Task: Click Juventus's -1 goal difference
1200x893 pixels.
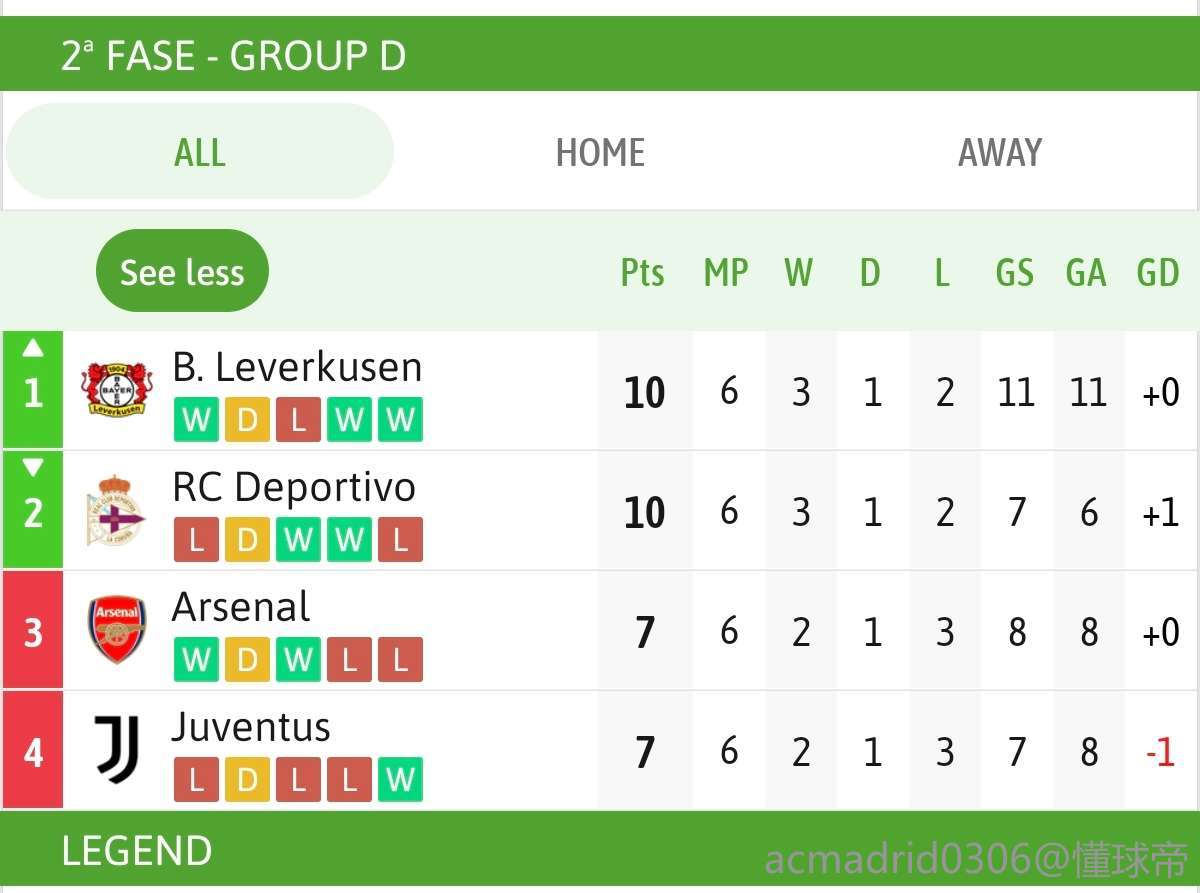Action: (1160, 751)
